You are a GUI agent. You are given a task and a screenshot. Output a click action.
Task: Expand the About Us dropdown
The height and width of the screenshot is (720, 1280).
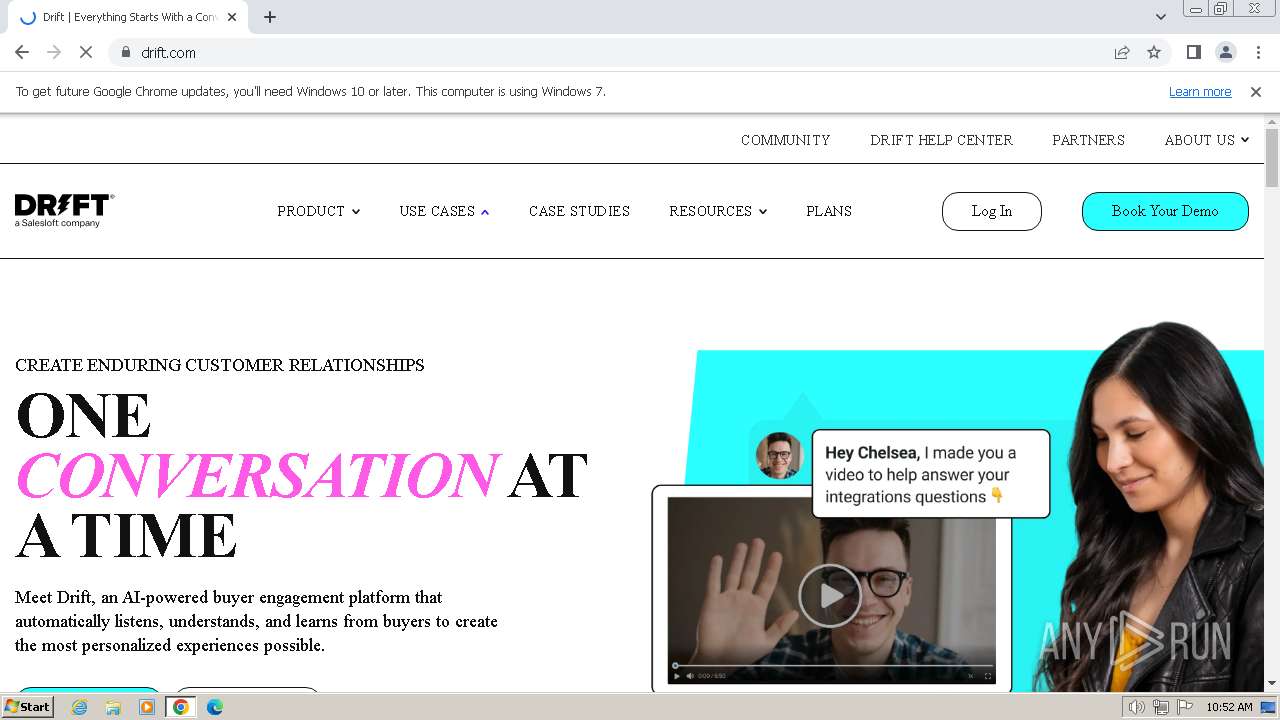(1207, 140)
